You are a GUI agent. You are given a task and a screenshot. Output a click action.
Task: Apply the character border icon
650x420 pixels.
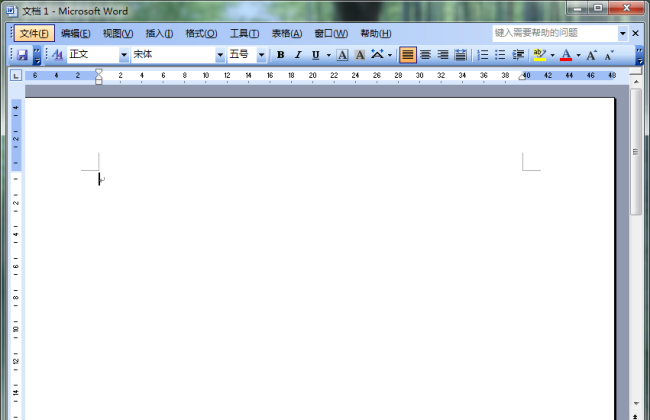coord(342,55)
